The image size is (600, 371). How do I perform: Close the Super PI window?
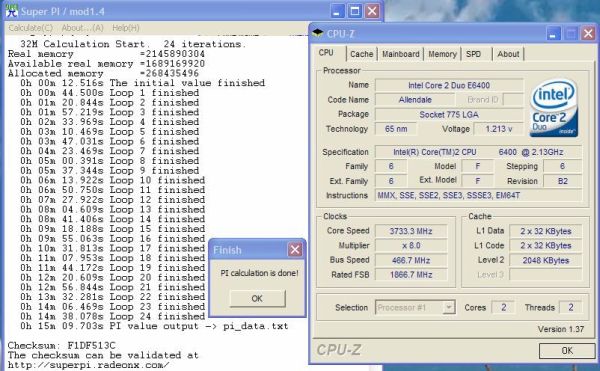[x=372, y=11]
